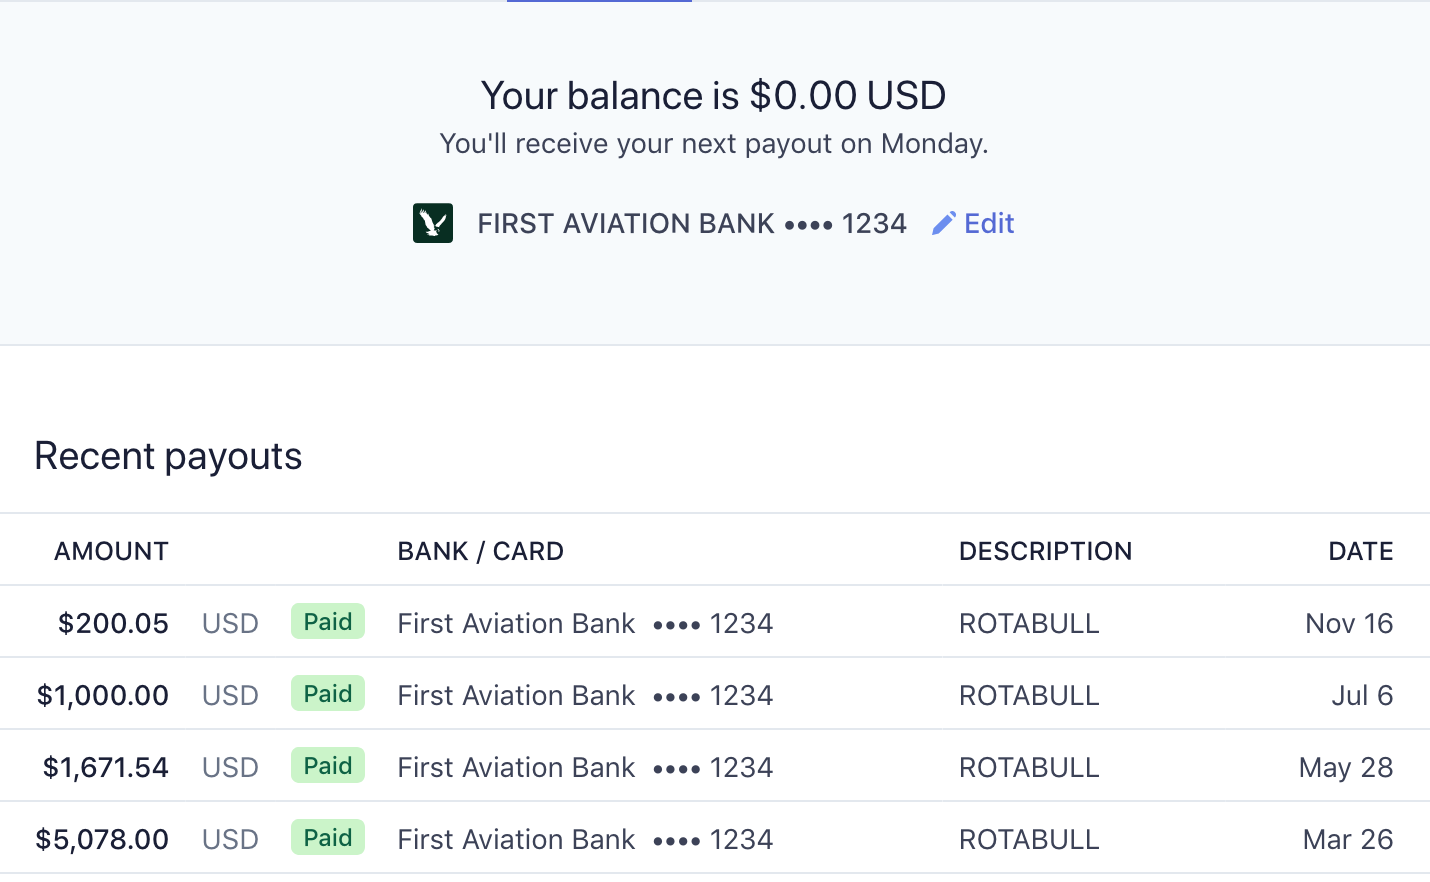Open the $1,000.00 payout amount
The image size is (1430, 882).
tap(103, 695)
